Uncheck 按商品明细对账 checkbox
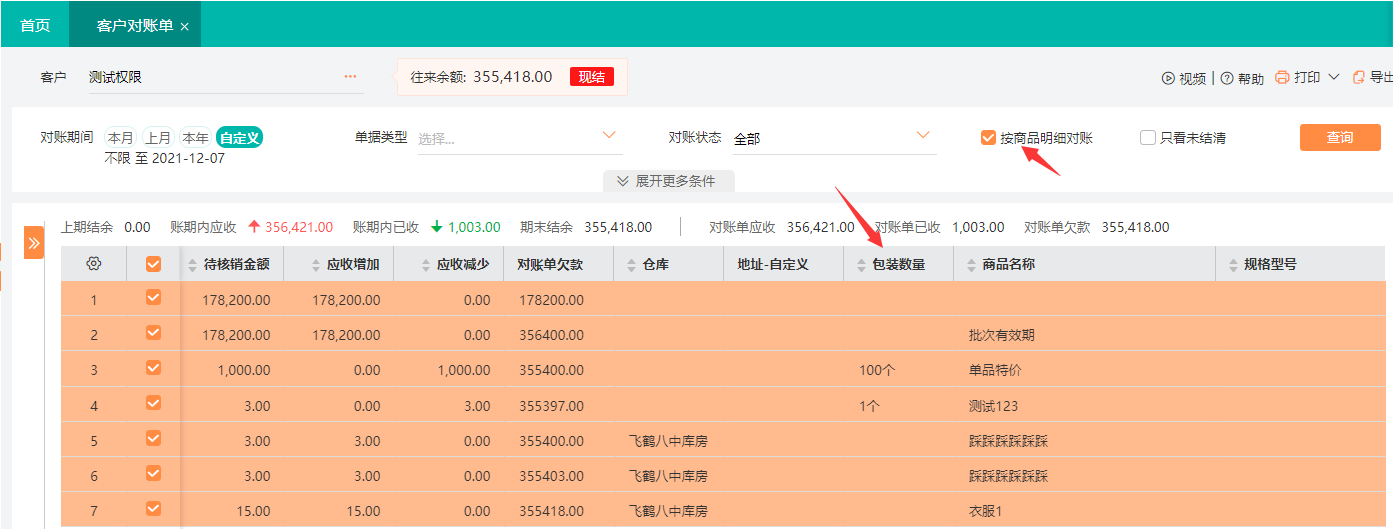The height and width of the screenshot is (529, 1393). 988,138
